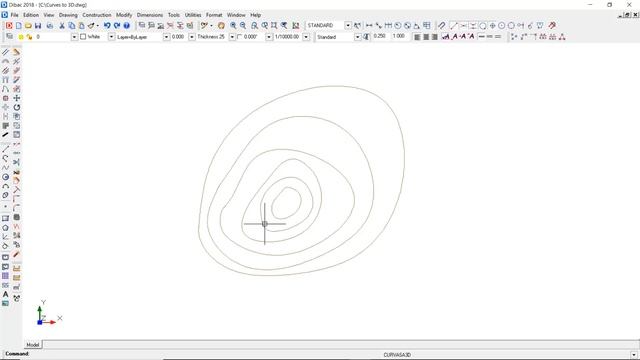The height and width of the screenshot is (360, 640).
Task: Click the CURVASA3D command text
Action: 397,355
